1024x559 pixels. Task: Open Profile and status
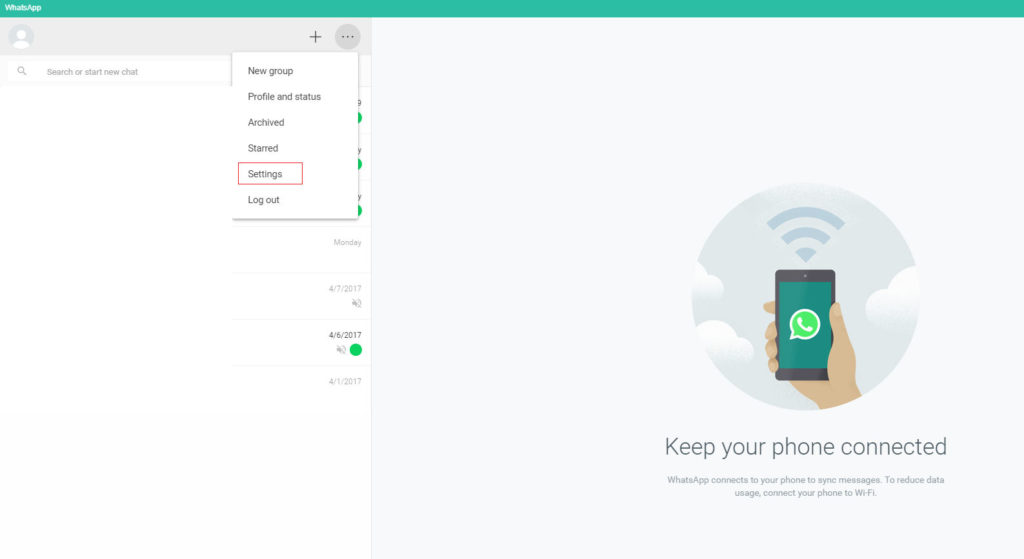(x=284, y=97)
